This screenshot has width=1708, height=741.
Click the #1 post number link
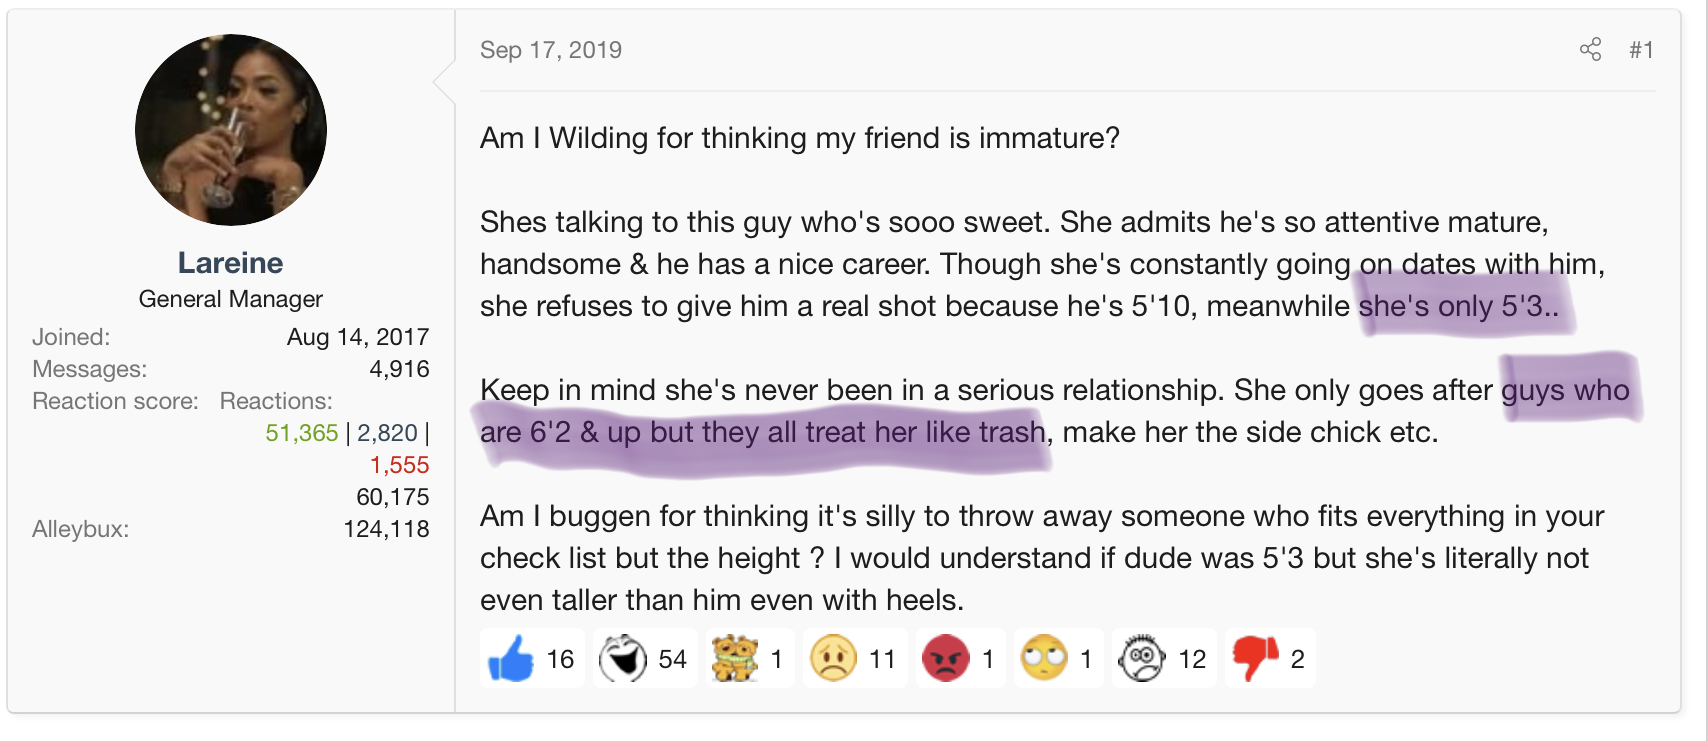click(x=1641, y=50)
